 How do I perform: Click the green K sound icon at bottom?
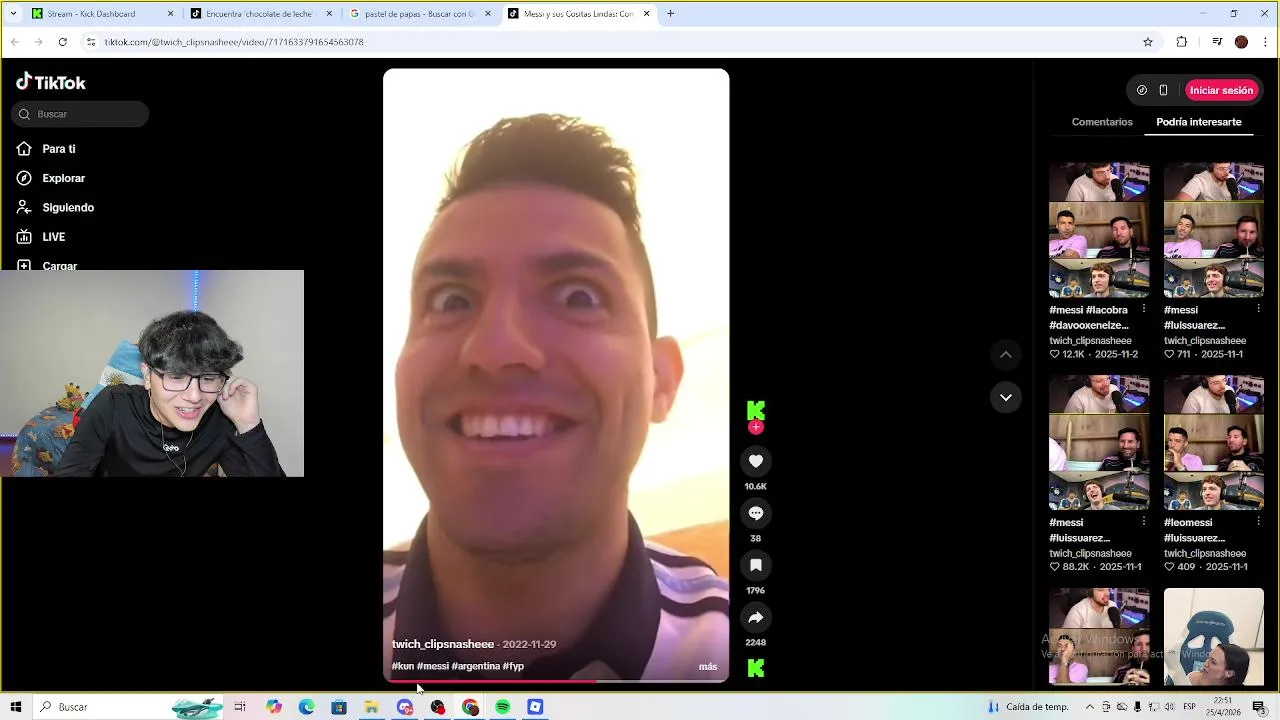(x=756, y=667)
